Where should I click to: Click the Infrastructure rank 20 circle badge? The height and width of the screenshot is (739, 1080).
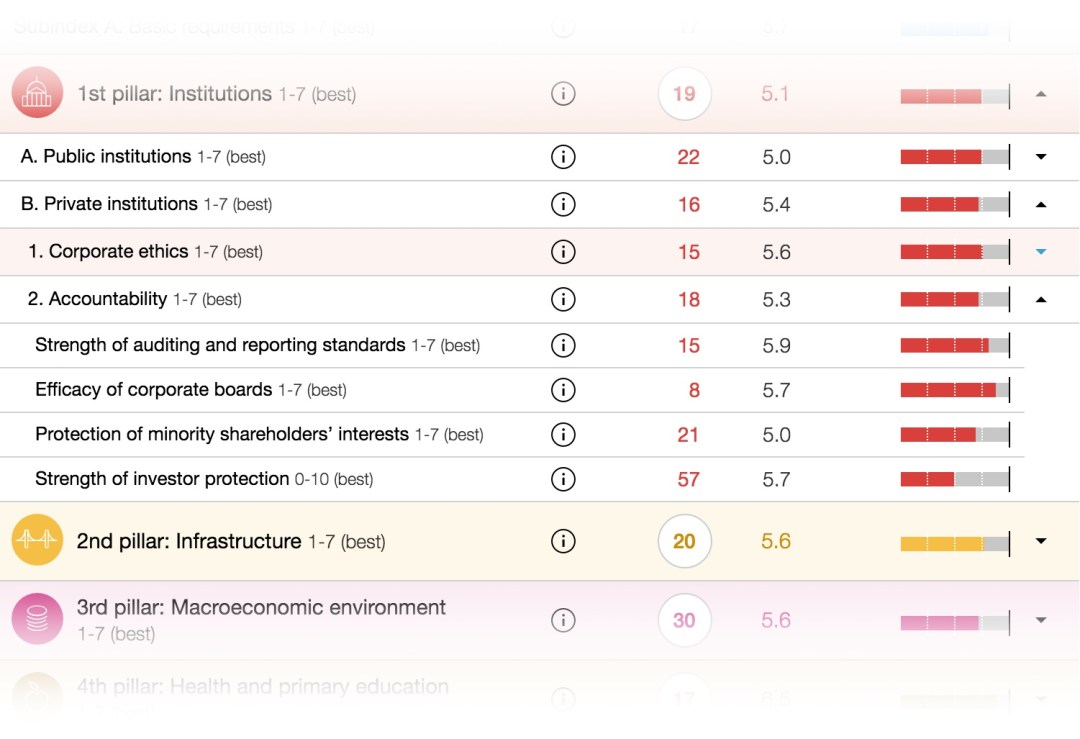(x=684, y=541)
